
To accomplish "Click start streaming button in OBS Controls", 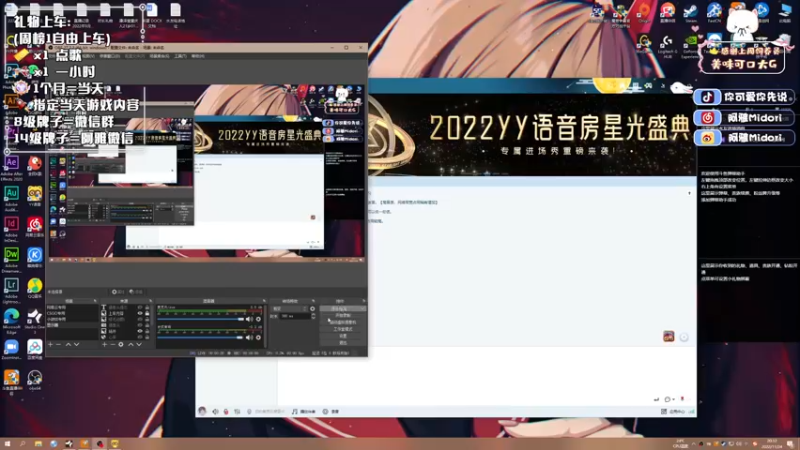I will [x=343, y=309].
